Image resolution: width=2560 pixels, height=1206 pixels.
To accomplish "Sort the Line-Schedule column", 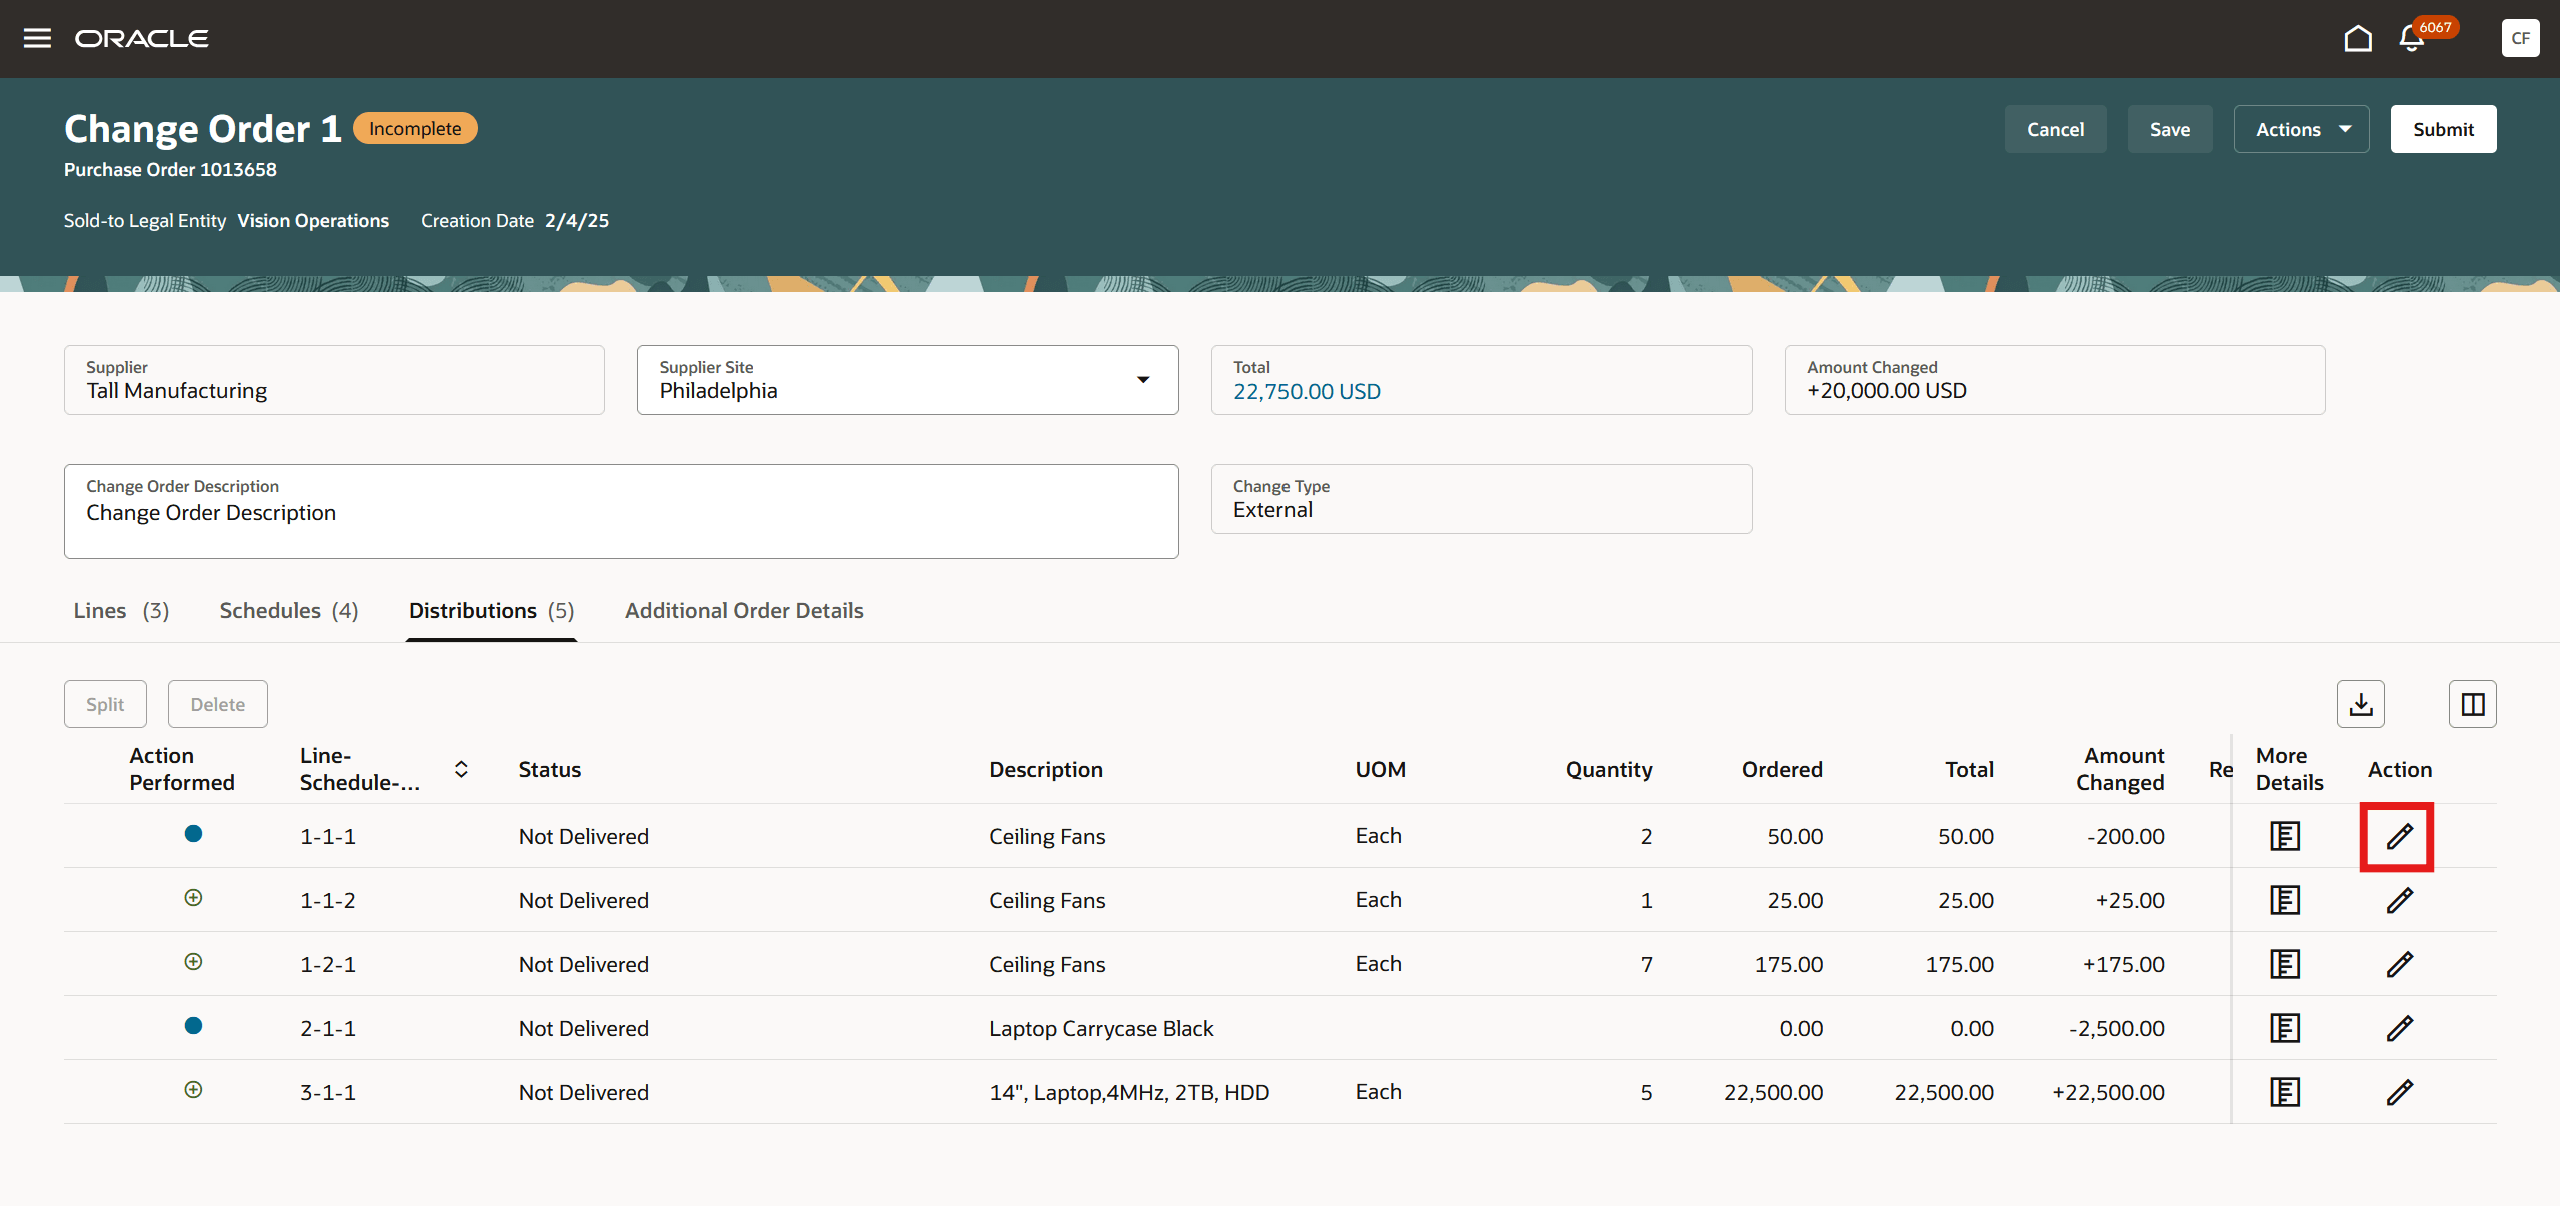I will coord(461,769).
